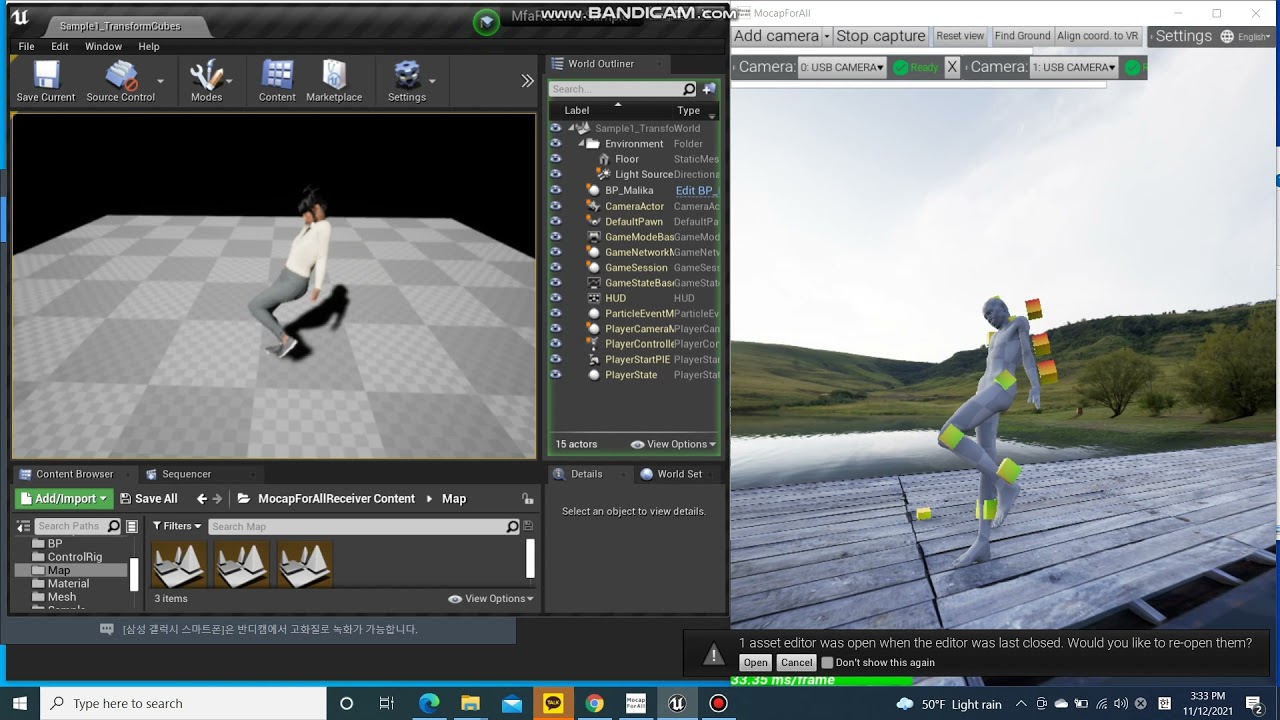The height and width of the screenshot is (720, 1280).
Task: Open KakaoTalk from the taskbar
Action: (x=553, y=703)
